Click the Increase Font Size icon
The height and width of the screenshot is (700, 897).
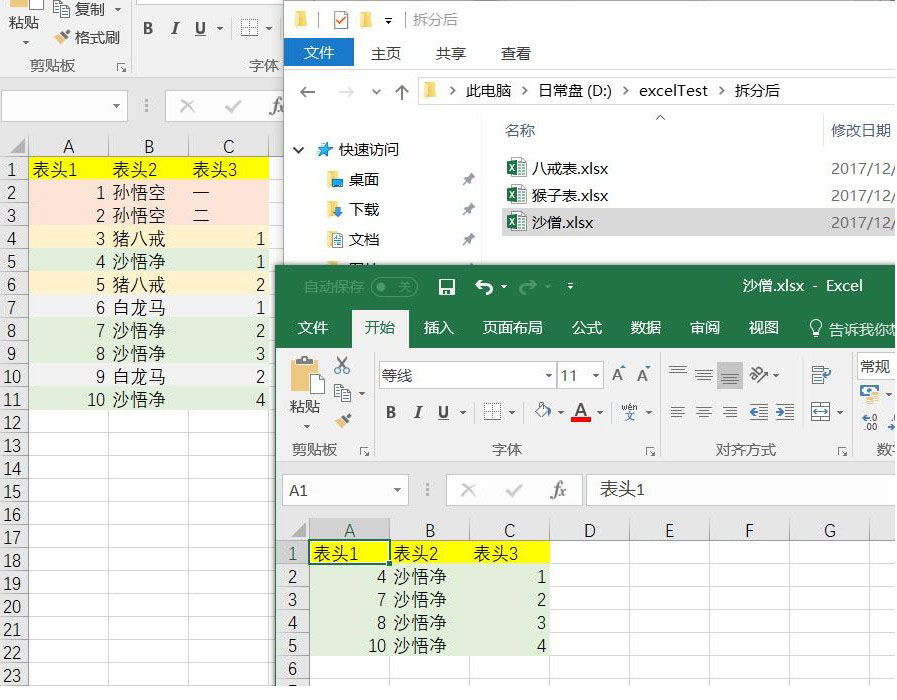click(618, 375)
